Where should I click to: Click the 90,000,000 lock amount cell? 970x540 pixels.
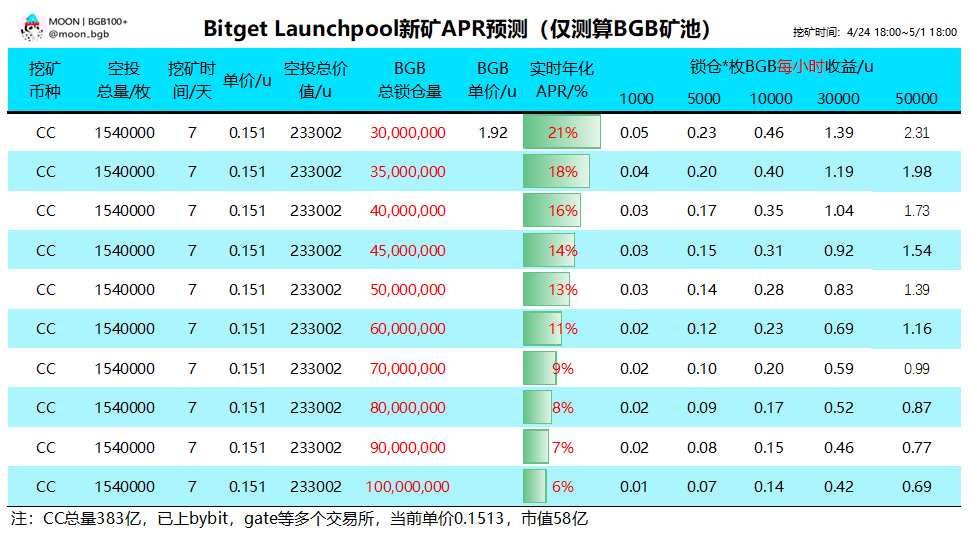coord(408,447)
